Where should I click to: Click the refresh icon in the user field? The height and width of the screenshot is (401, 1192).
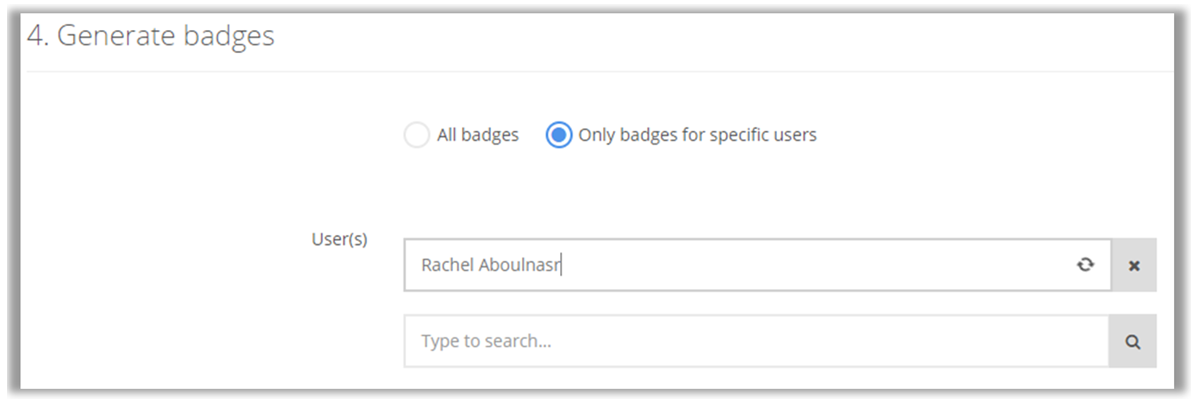coord(1085,265)
